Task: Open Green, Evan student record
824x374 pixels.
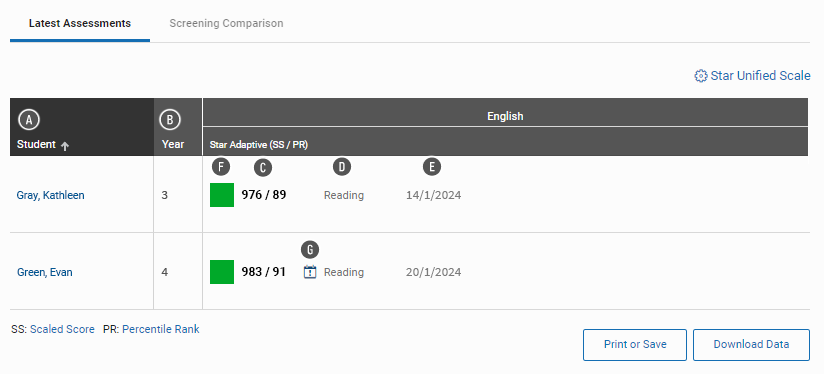Action: click(x=45, y=272)
